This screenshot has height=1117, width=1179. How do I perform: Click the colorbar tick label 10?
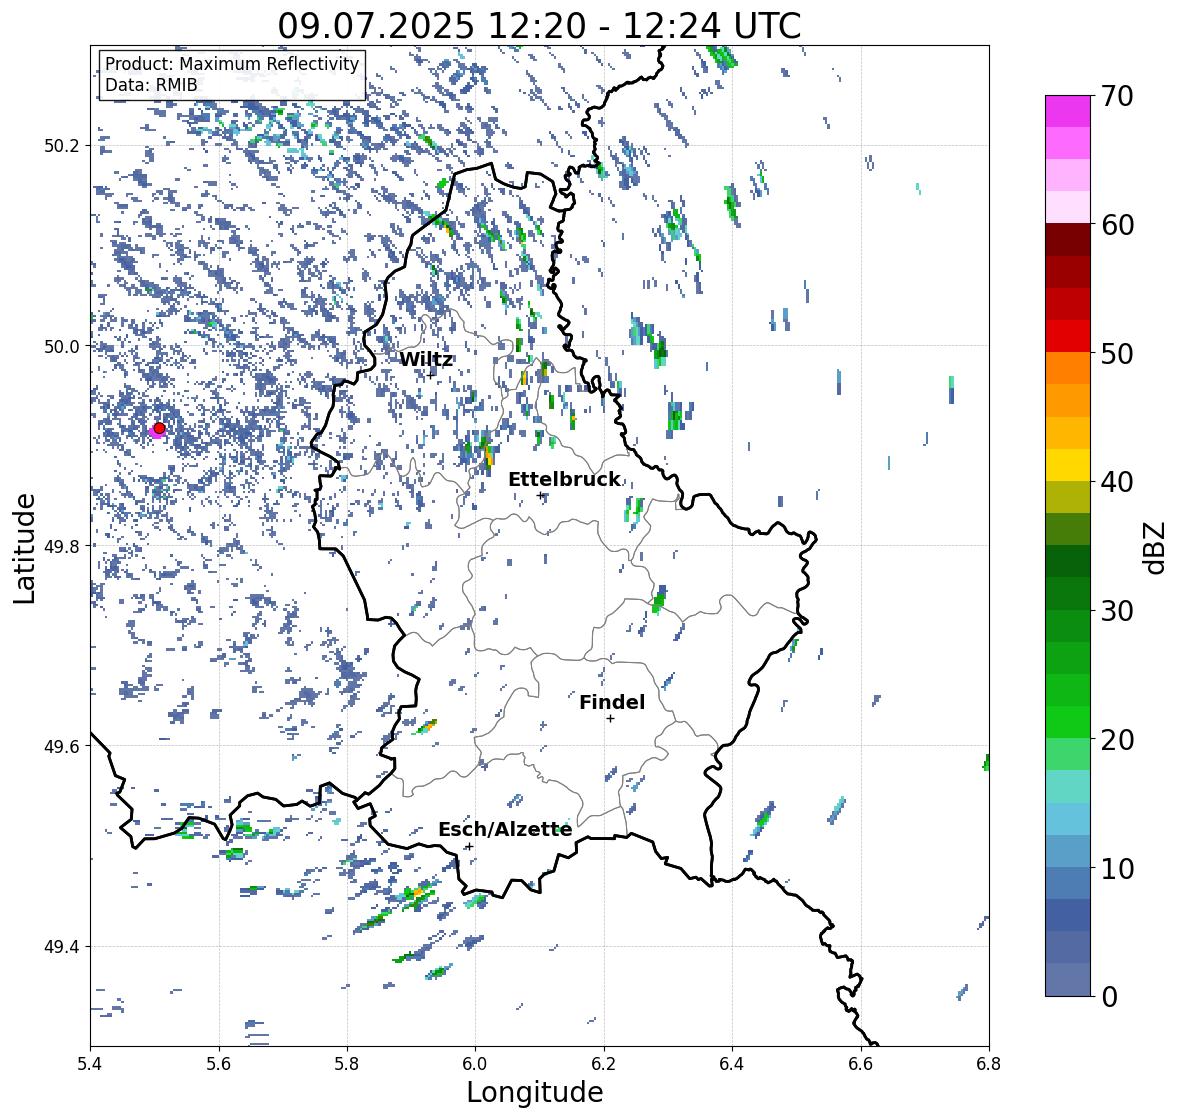tap(1117, 868)
